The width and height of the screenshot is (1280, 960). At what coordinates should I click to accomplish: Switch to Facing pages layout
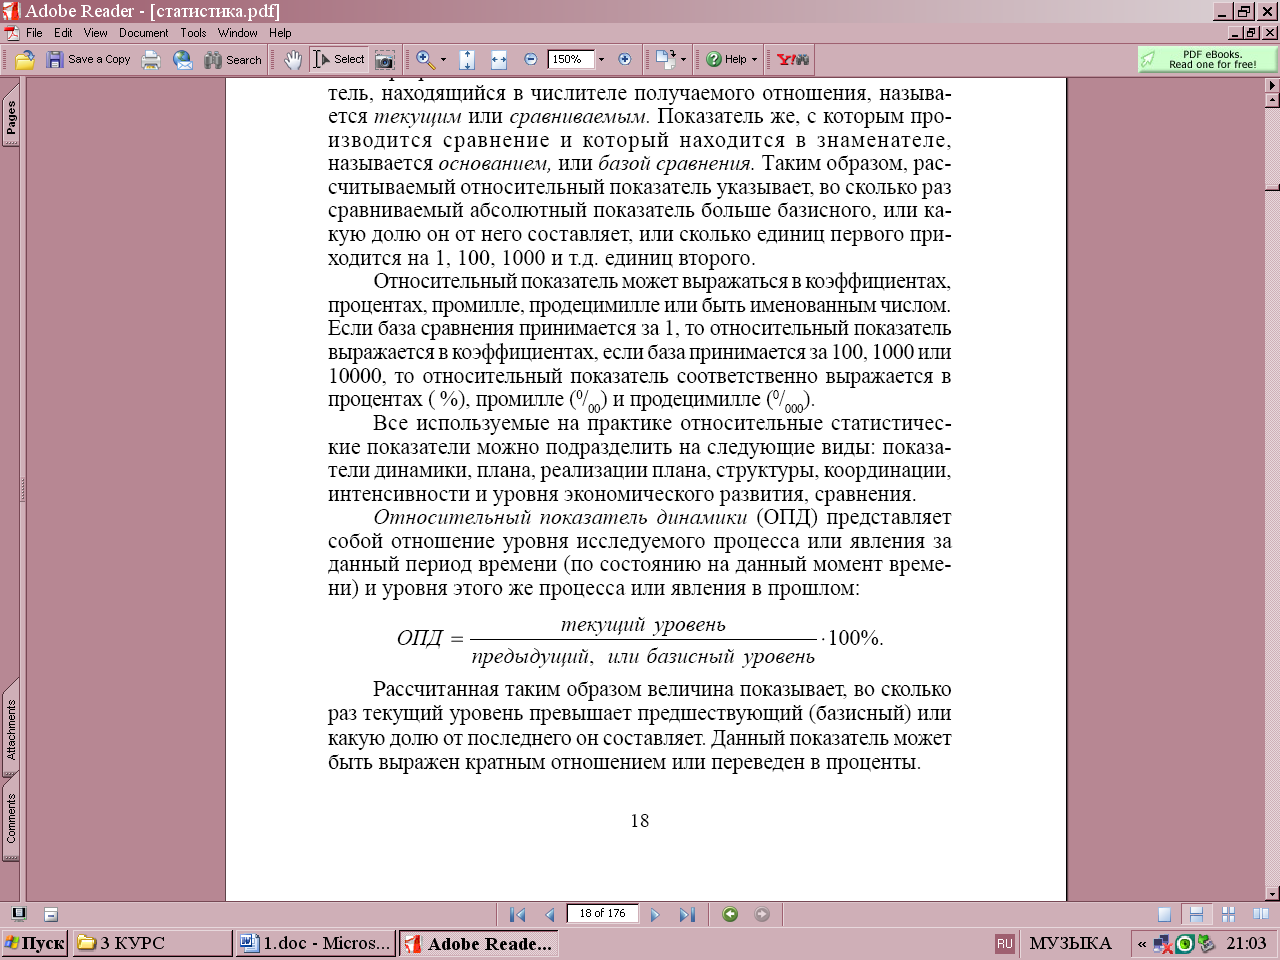(x=1260, y=914)
